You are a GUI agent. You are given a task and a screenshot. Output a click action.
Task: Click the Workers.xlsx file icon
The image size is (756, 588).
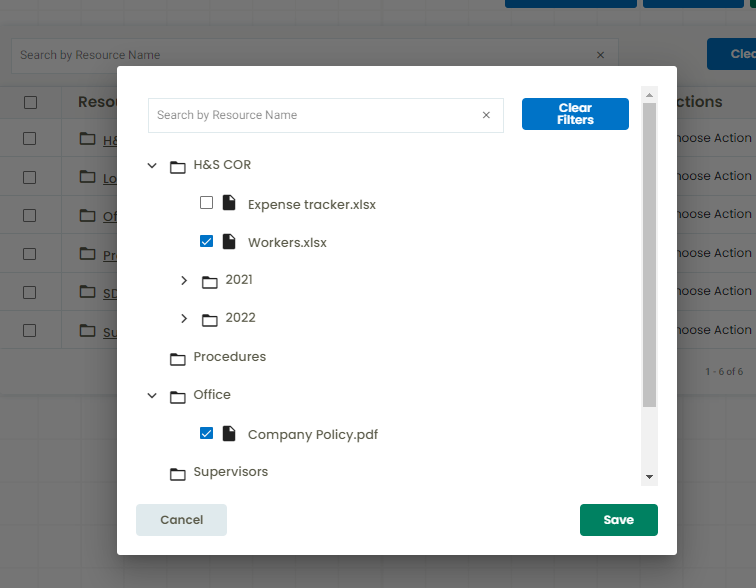pos(229,242)
